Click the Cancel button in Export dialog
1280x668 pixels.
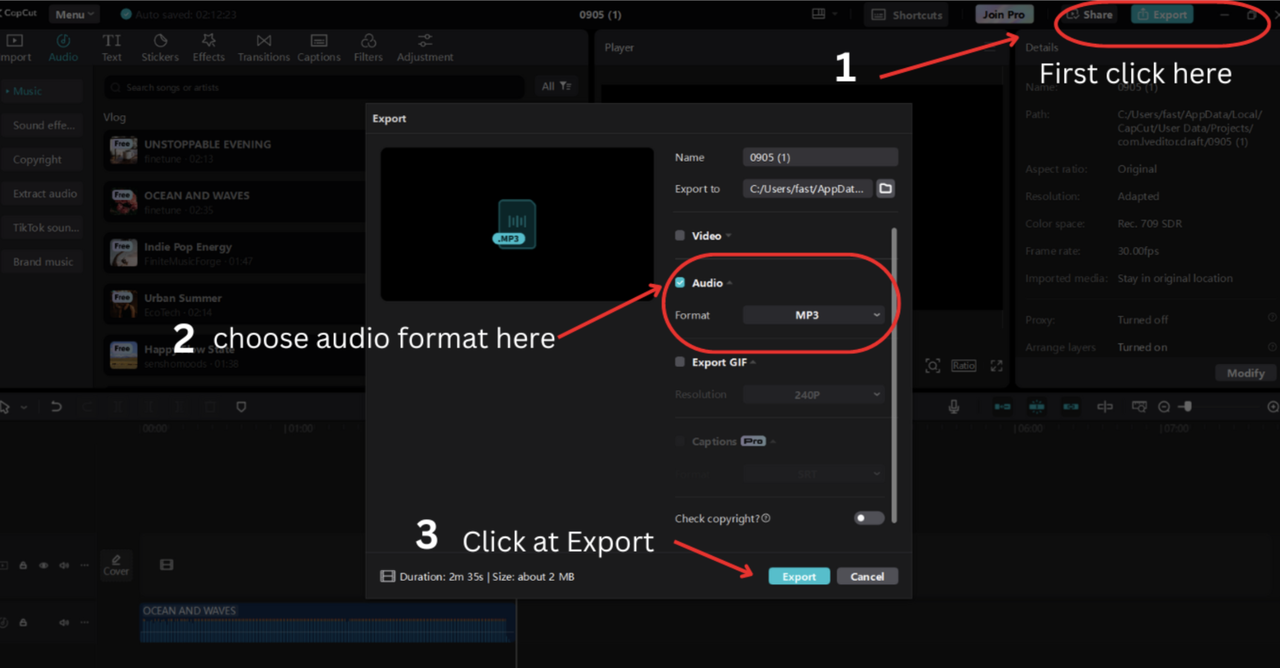(x=867, y=576)
